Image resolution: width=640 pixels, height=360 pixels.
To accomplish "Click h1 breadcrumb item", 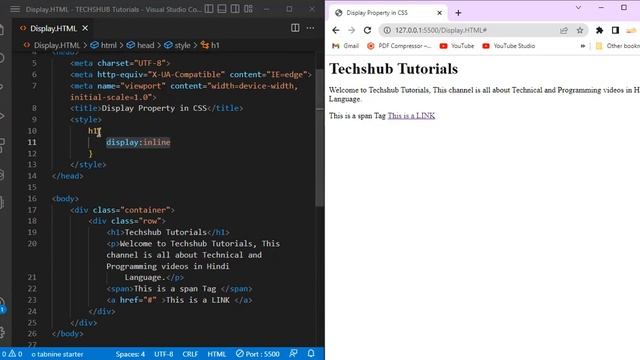I will tap(215, 45).
